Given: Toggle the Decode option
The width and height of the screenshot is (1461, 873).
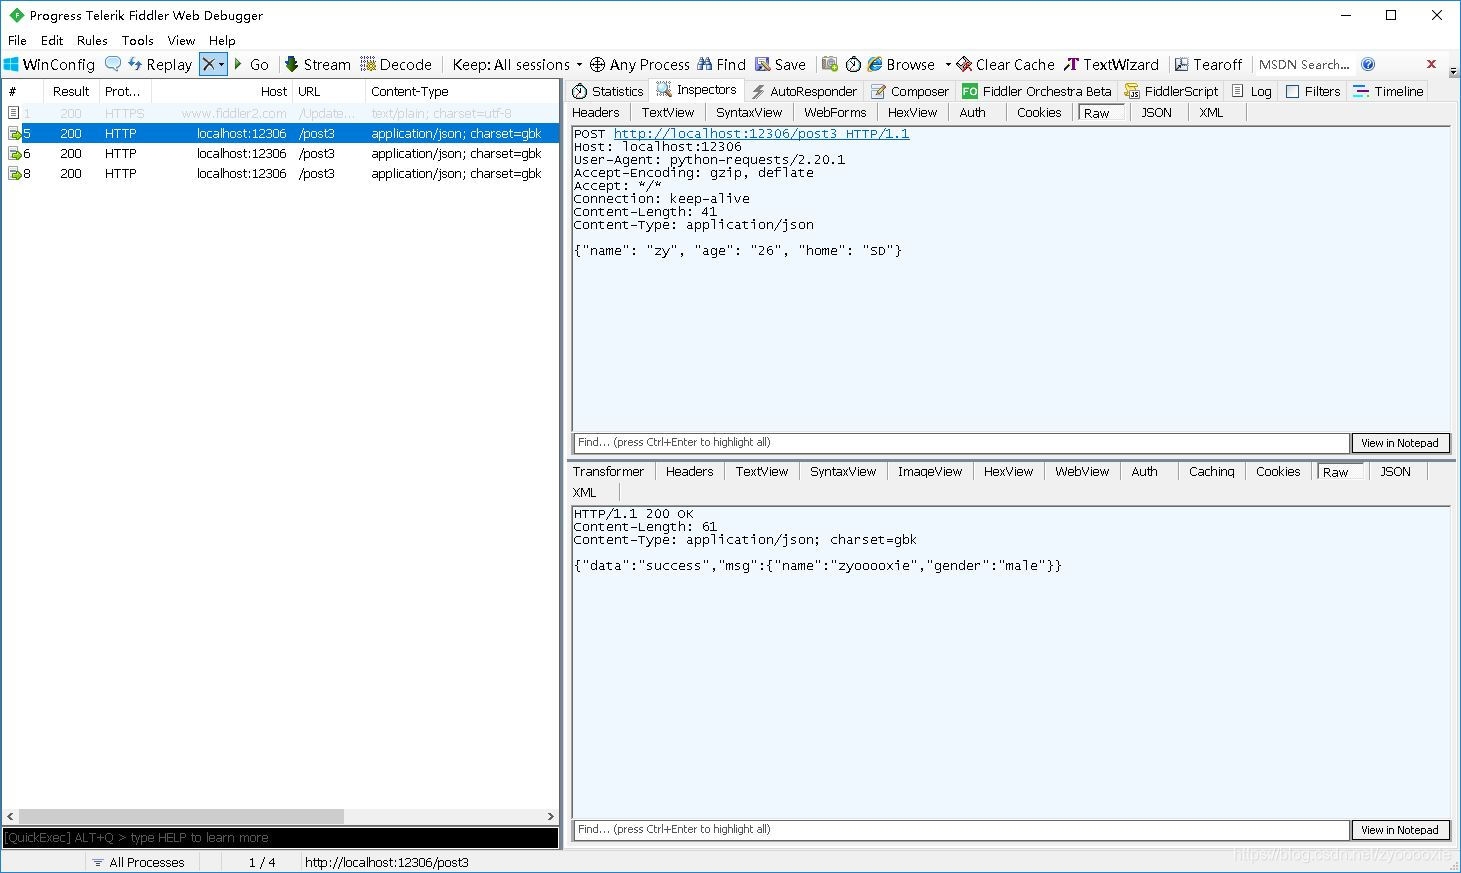Looking at the screenshot, I should tap(396, 64).
